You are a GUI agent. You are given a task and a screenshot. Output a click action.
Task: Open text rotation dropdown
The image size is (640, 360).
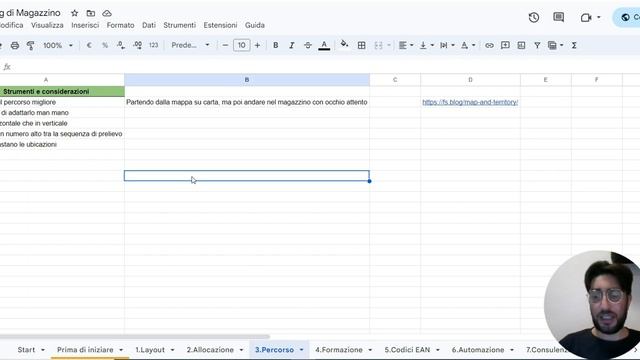coord(468,45)
